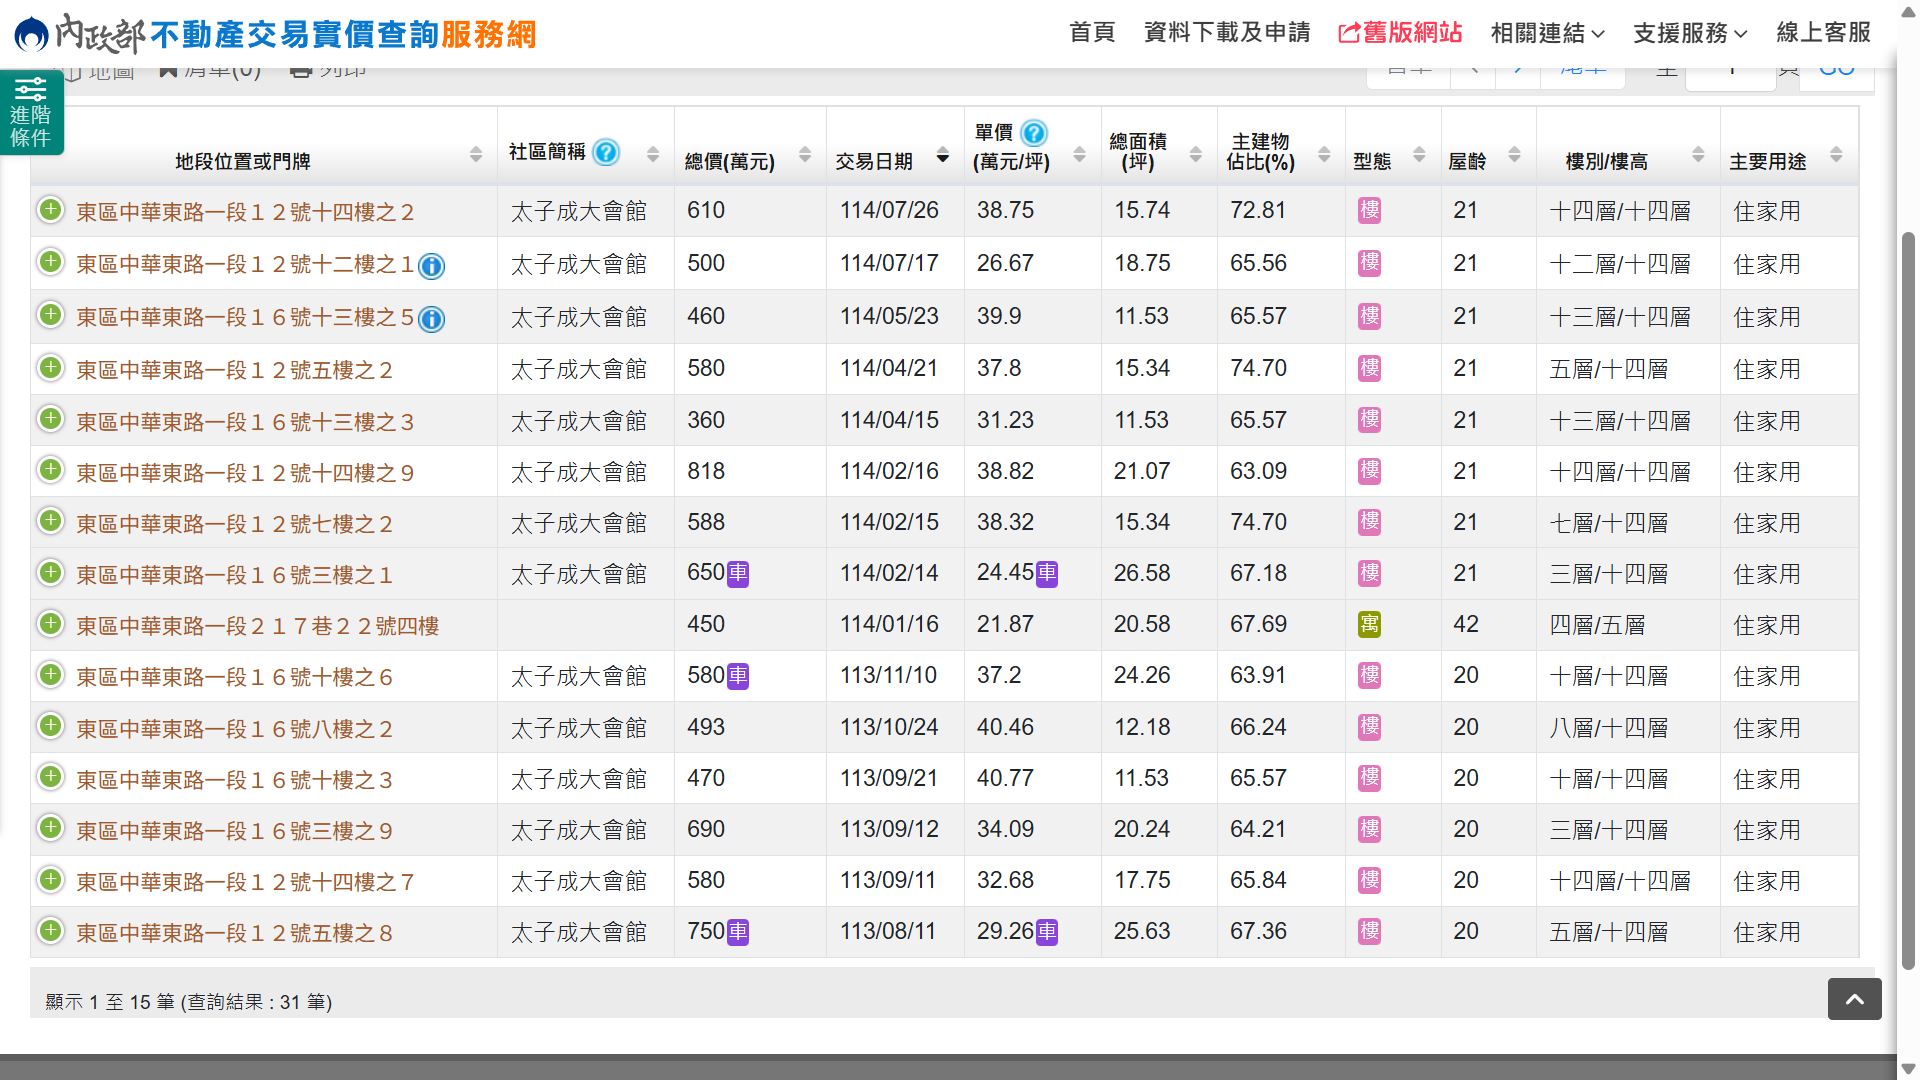Click info icon on 12號十二樓之1 row

click(431, 266)
